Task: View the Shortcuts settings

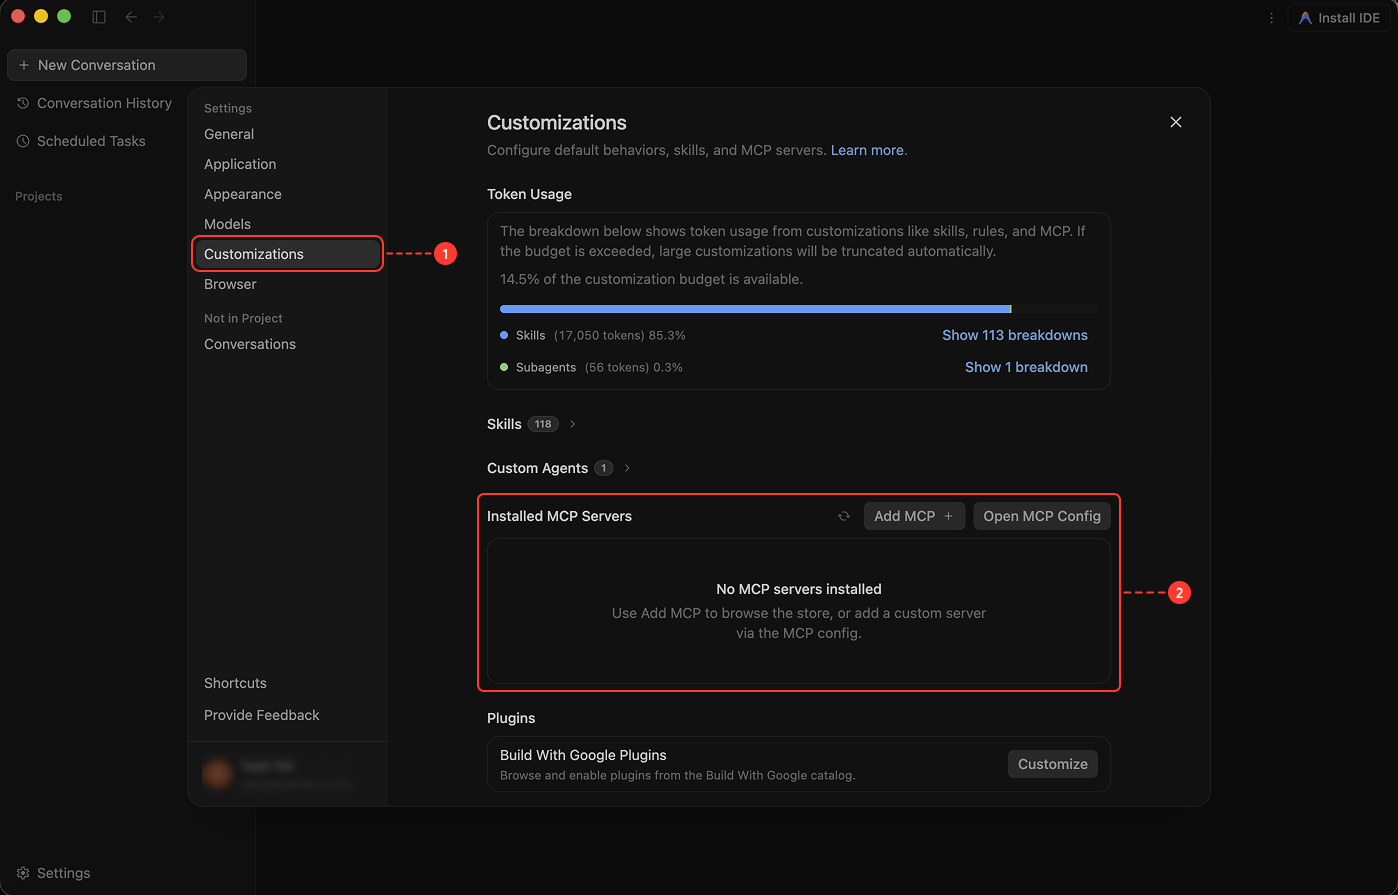Action: coord(235,683)
